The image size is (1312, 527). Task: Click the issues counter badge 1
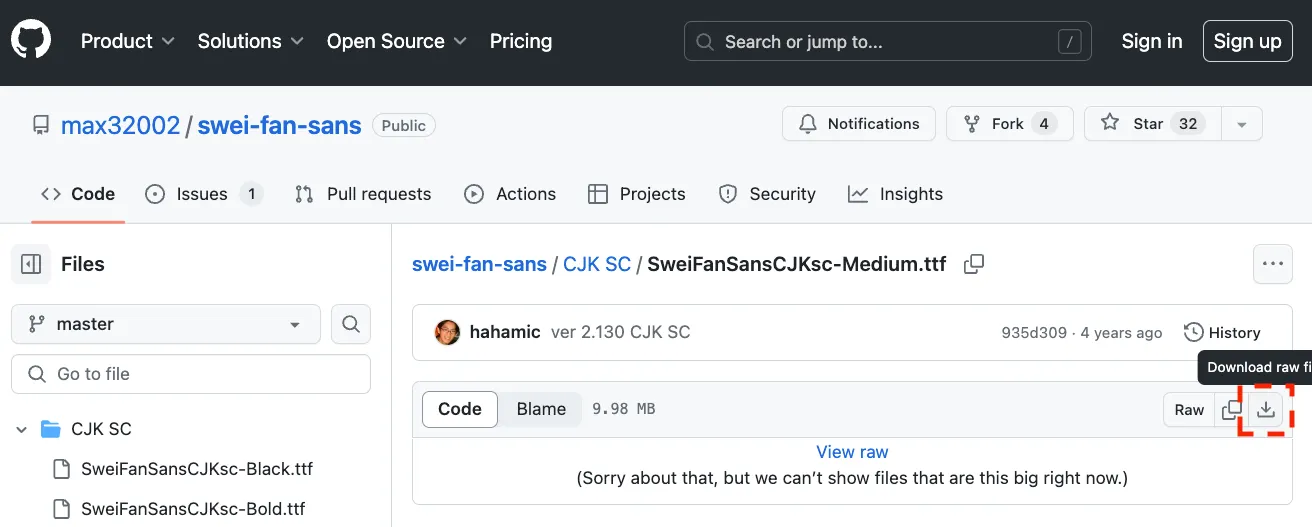[251, 194]
